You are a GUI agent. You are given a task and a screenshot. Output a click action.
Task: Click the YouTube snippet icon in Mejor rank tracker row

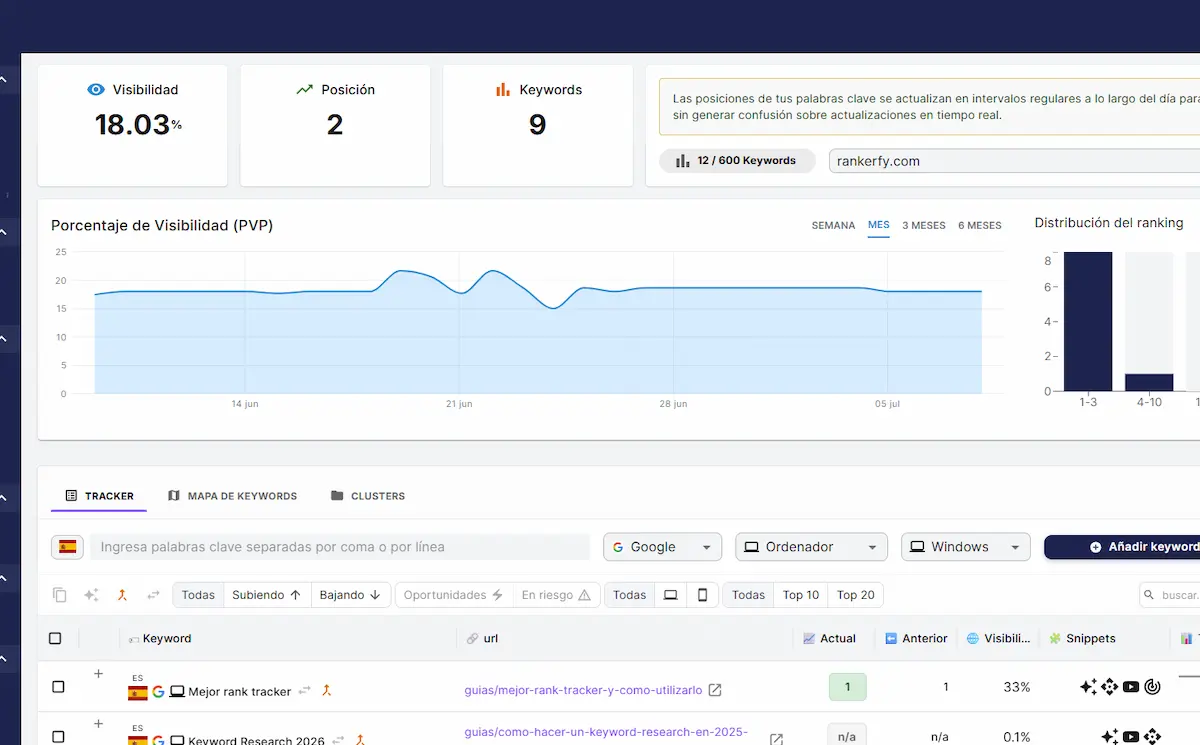tap(1131, 687)
